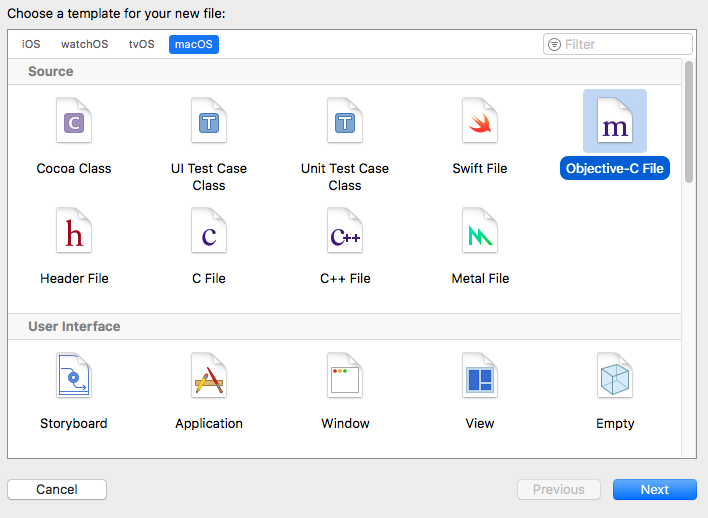Pick the Unit Test Case Class icon
This screenshot has width=708, height=518.
[345, 121]
